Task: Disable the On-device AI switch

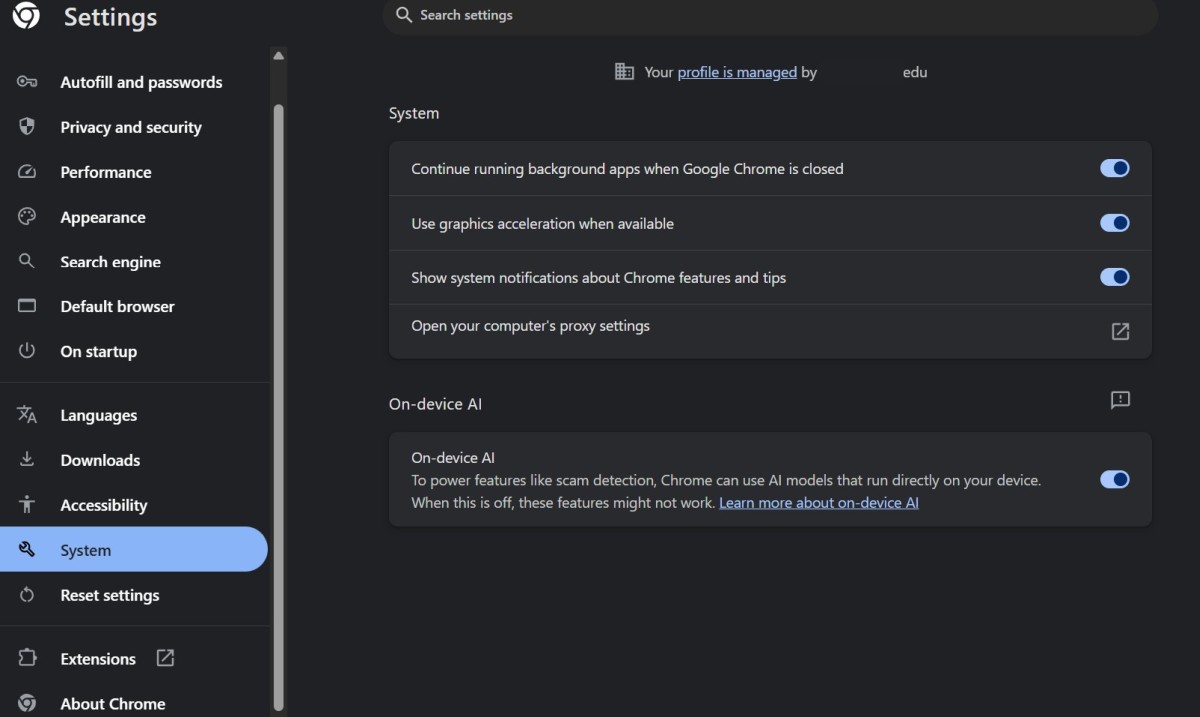Action: 1115,480
